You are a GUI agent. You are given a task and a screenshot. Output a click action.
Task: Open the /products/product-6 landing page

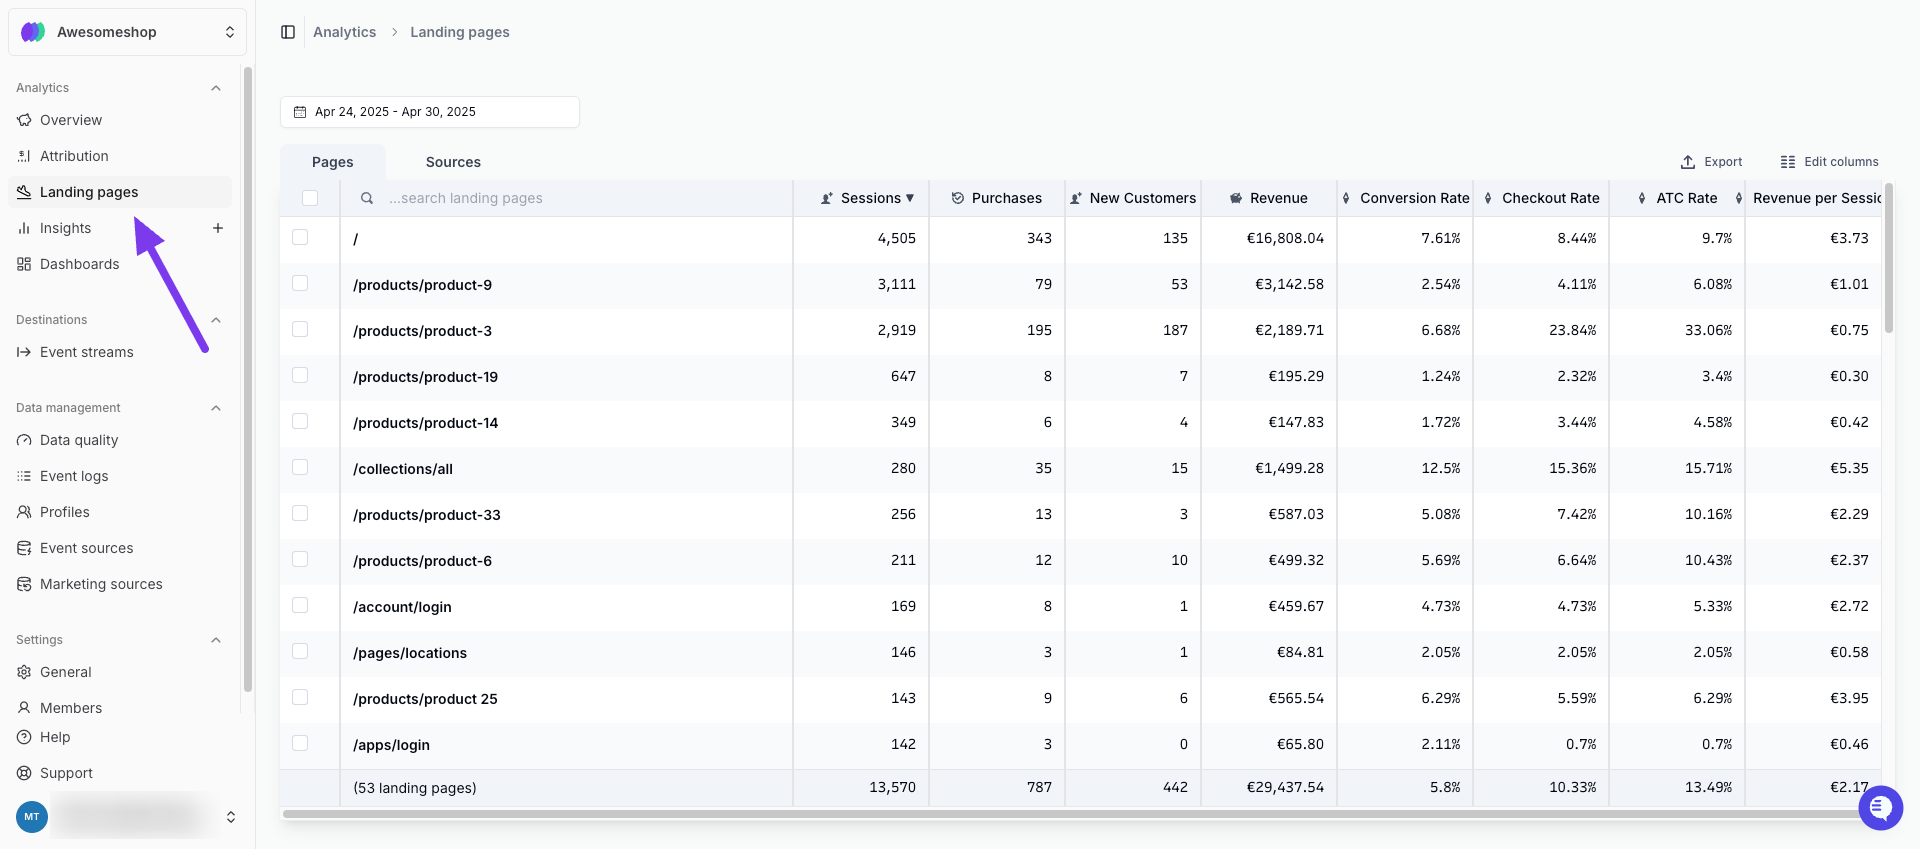click(422, 561)
